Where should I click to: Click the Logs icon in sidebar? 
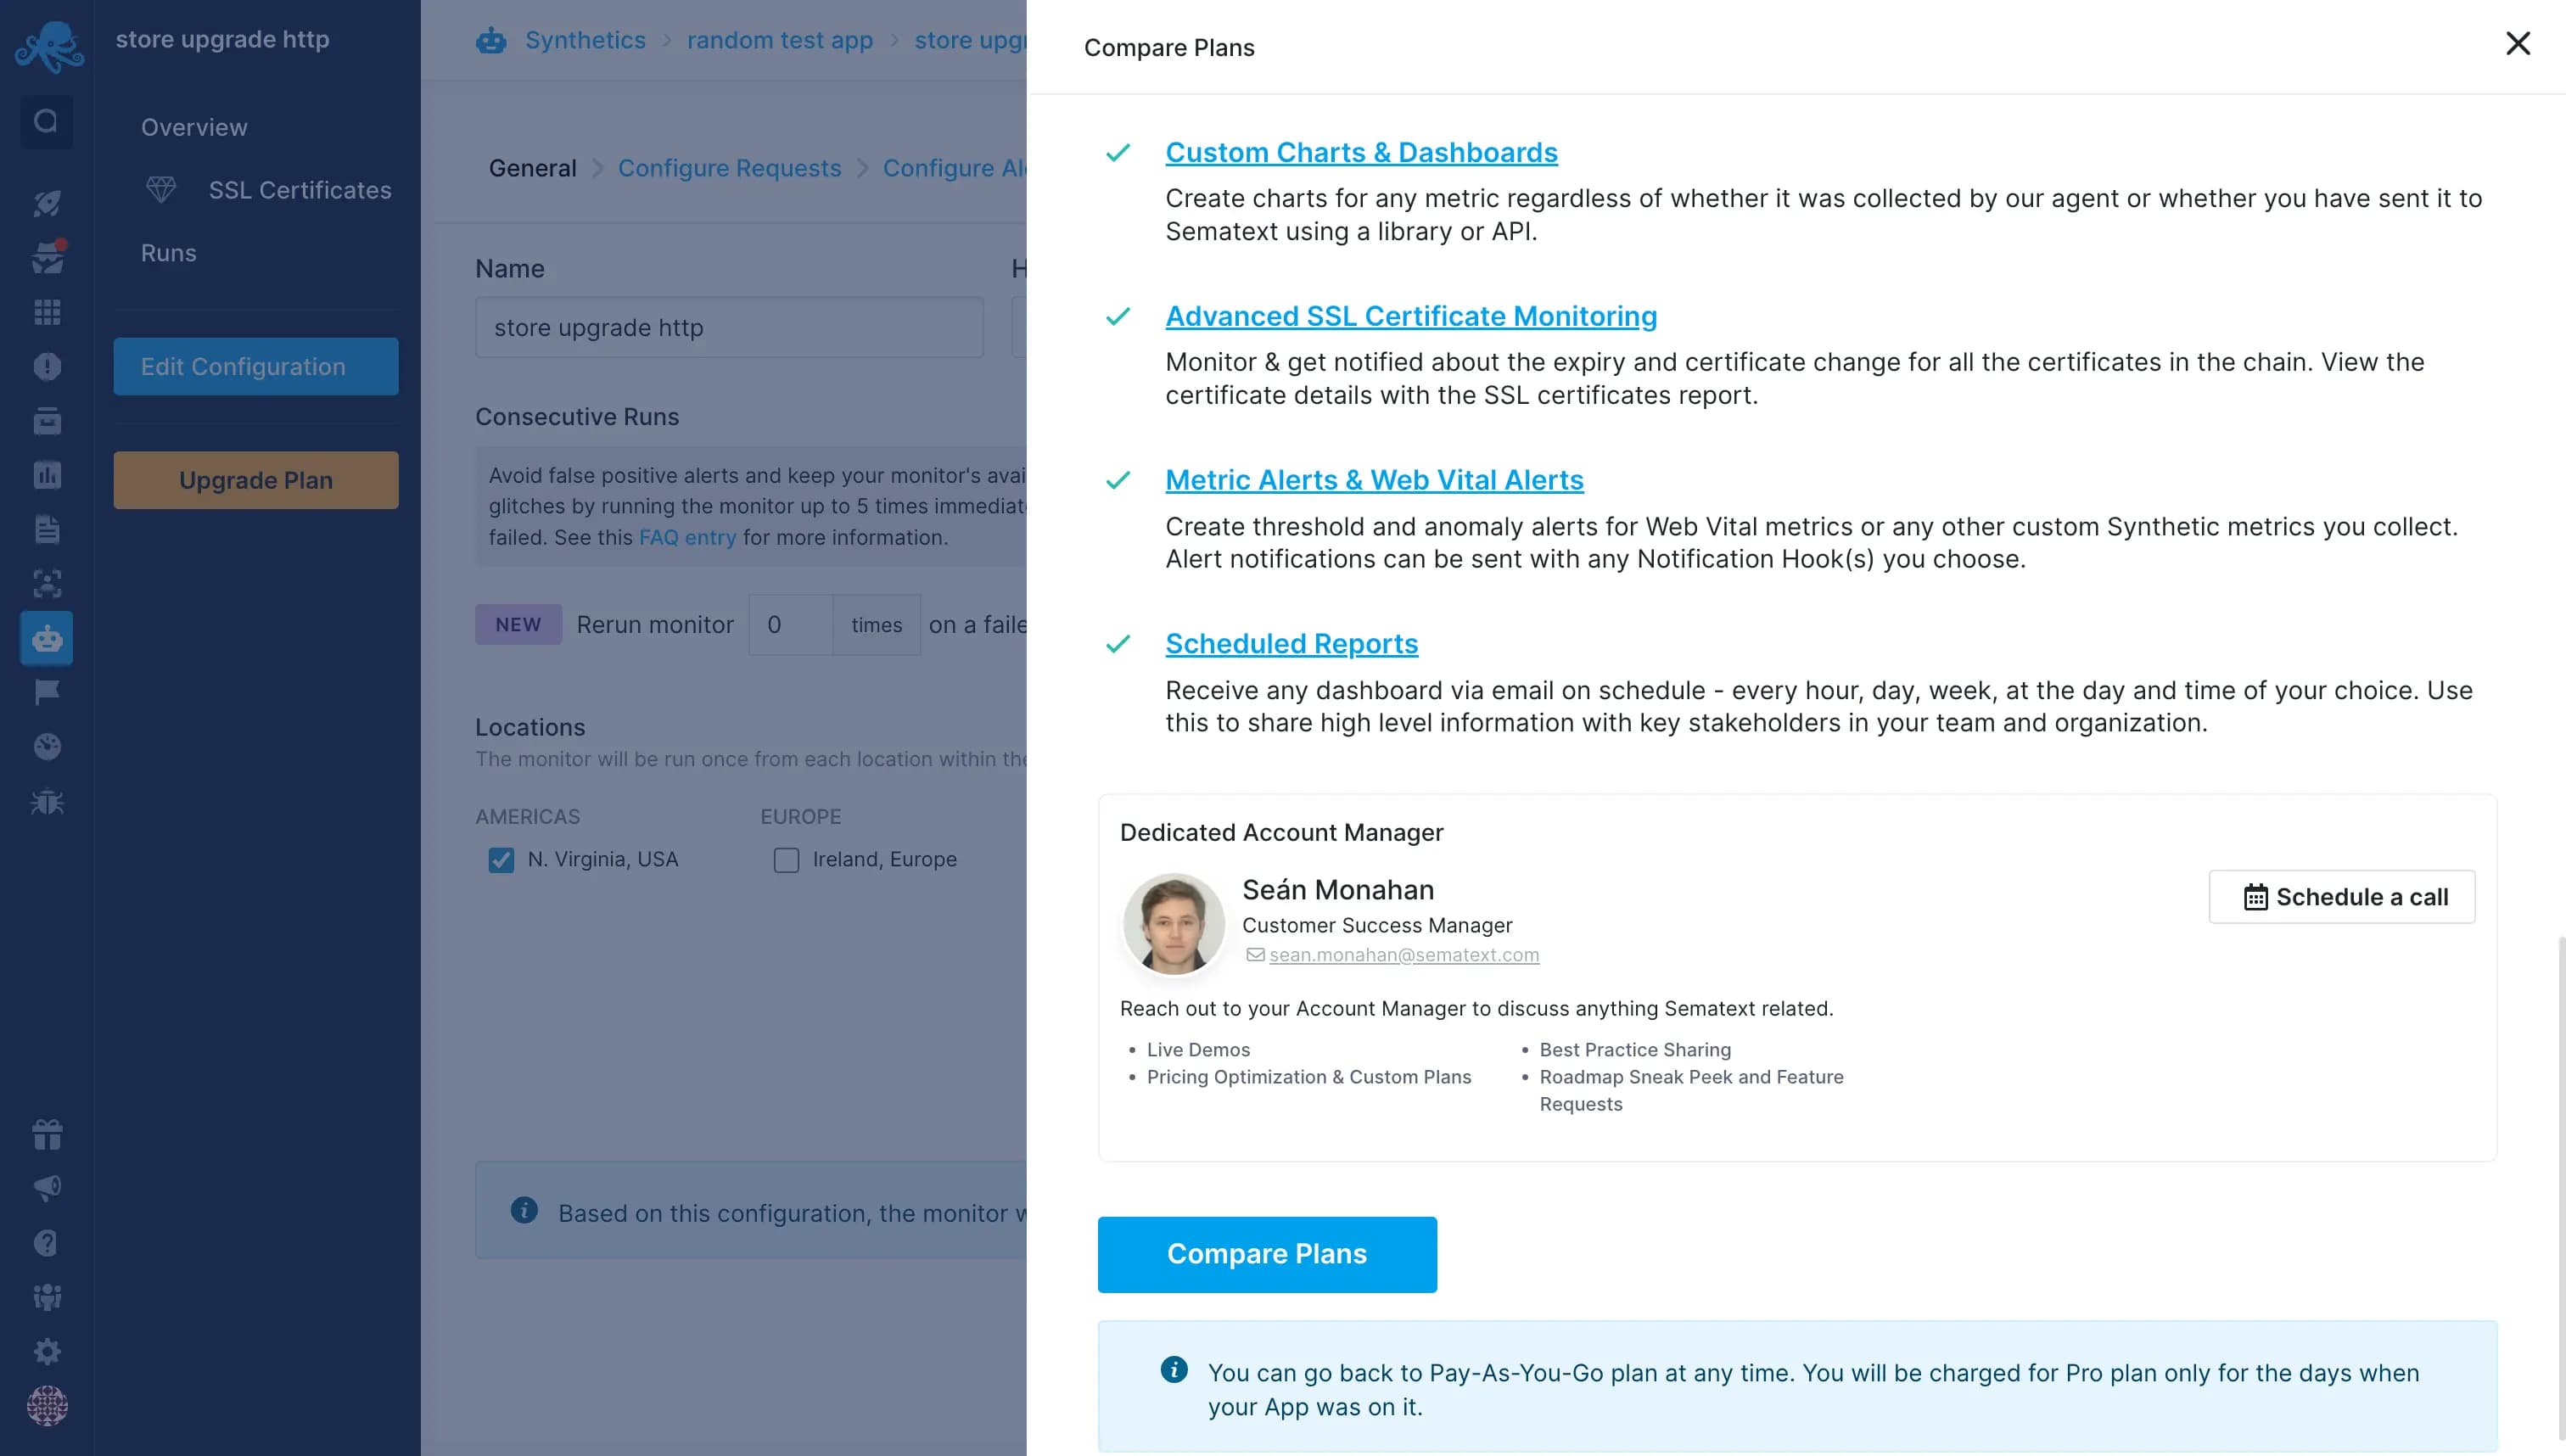pos(48,529)
